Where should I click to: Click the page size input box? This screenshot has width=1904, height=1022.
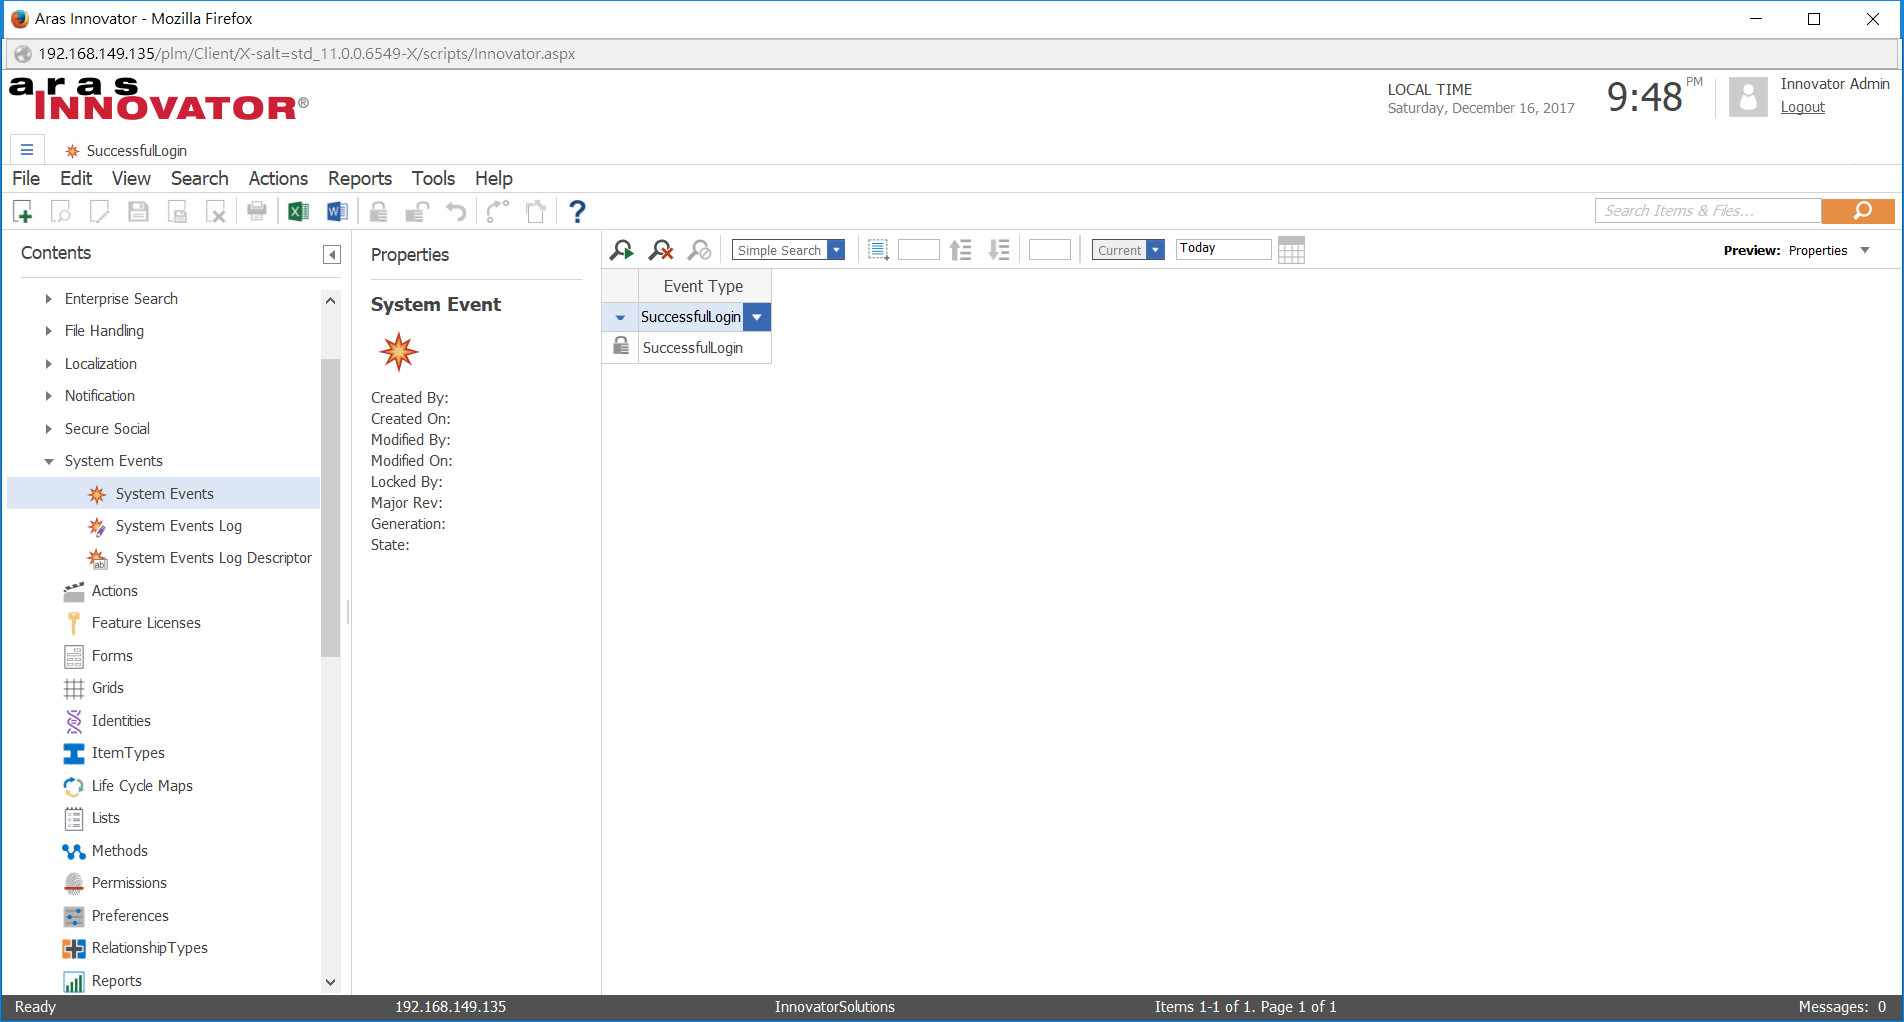coord(918,250)
